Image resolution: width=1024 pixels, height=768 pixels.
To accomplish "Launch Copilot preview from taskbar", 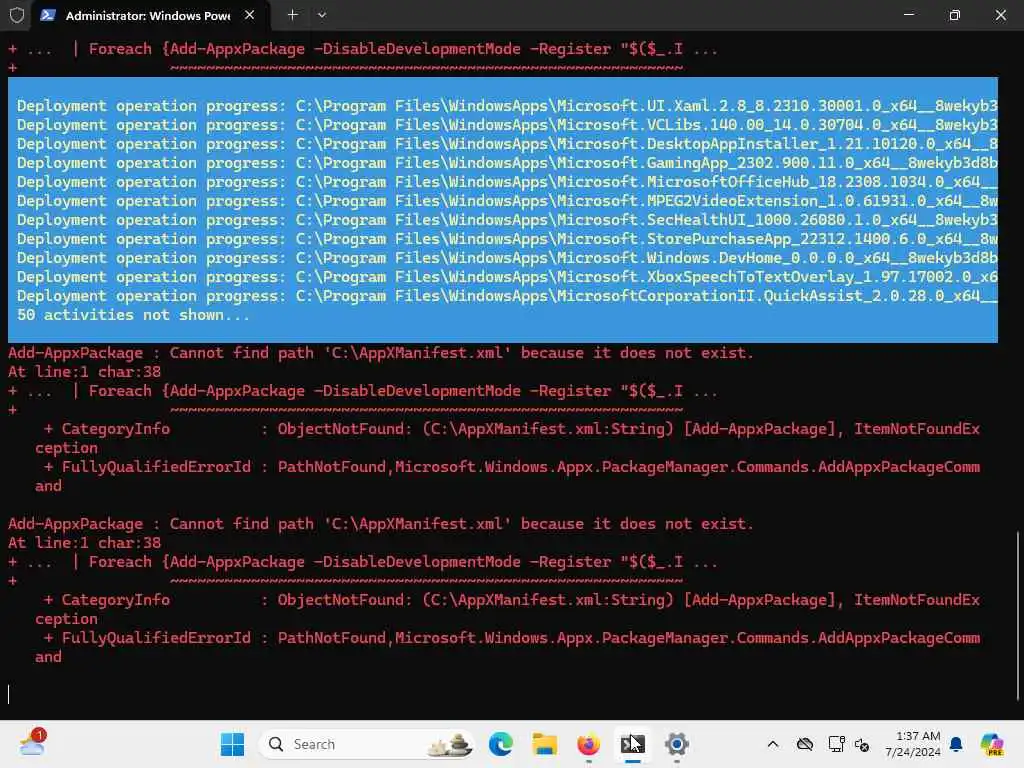I will pyautogui.click(x=992, y=744).
